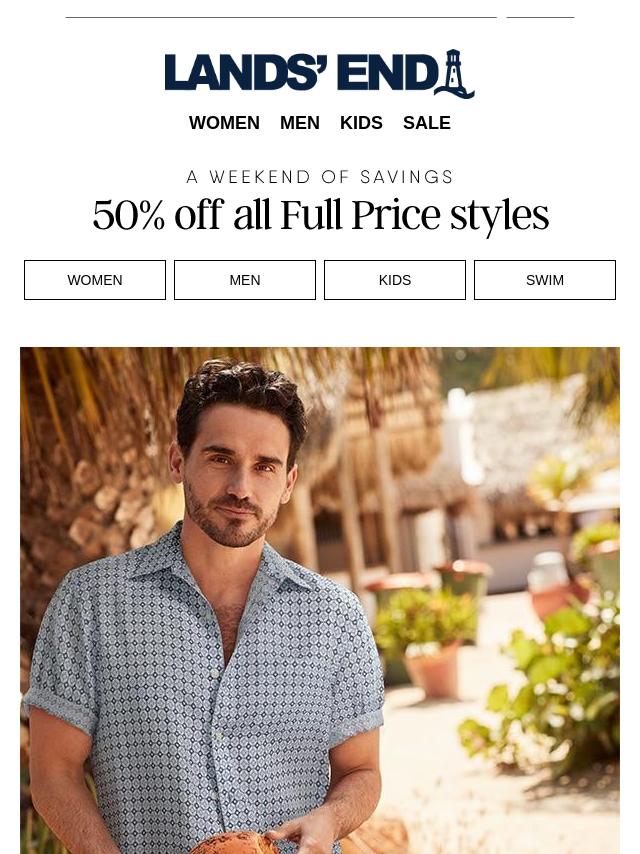Click the short line at the top right
This screenshot has height=854, width=640.
click(540, 17)
